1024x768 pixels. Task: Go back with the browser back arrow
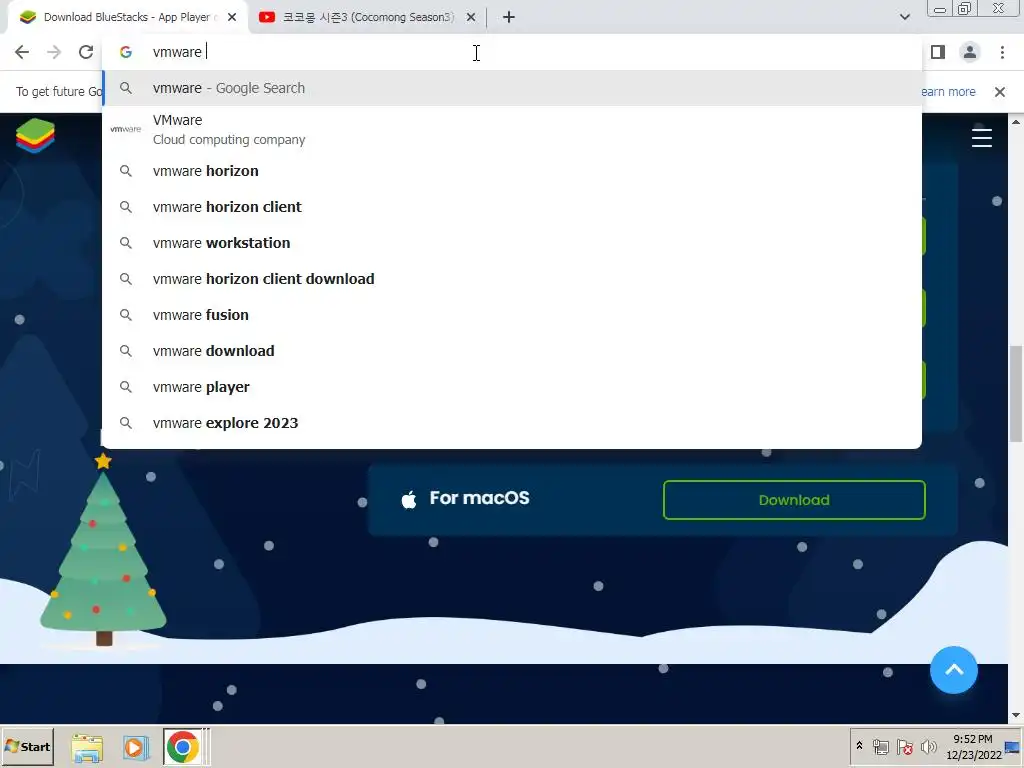tap(22, 52)
